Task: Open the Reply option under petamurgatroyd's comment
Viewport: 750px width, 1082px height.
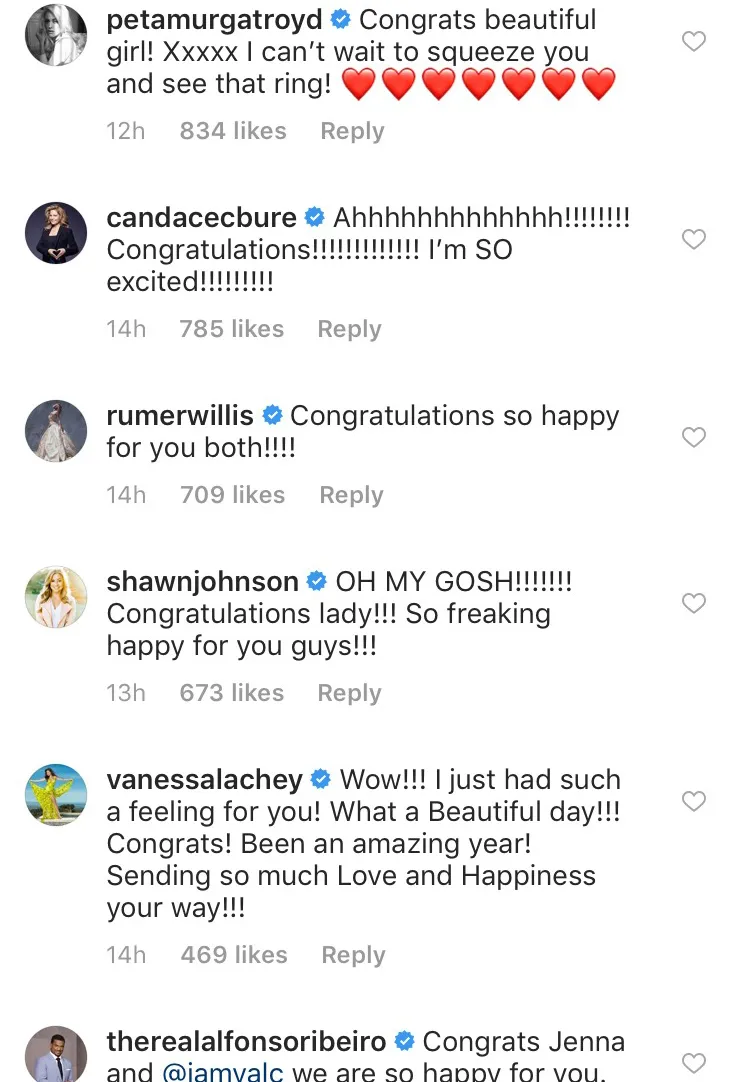Action: pyautogui.click(x=351, y=131)
